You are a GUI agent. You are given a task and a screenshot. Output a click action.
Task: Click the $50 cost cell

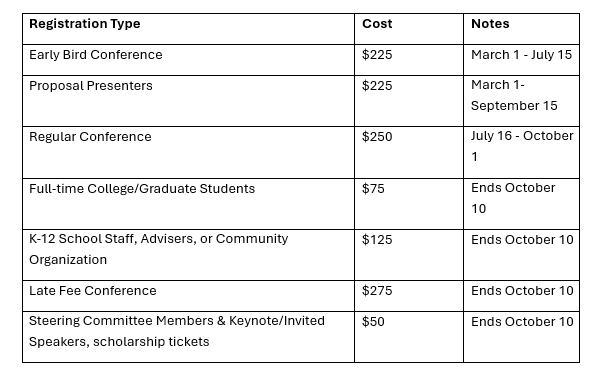point(409,337)
